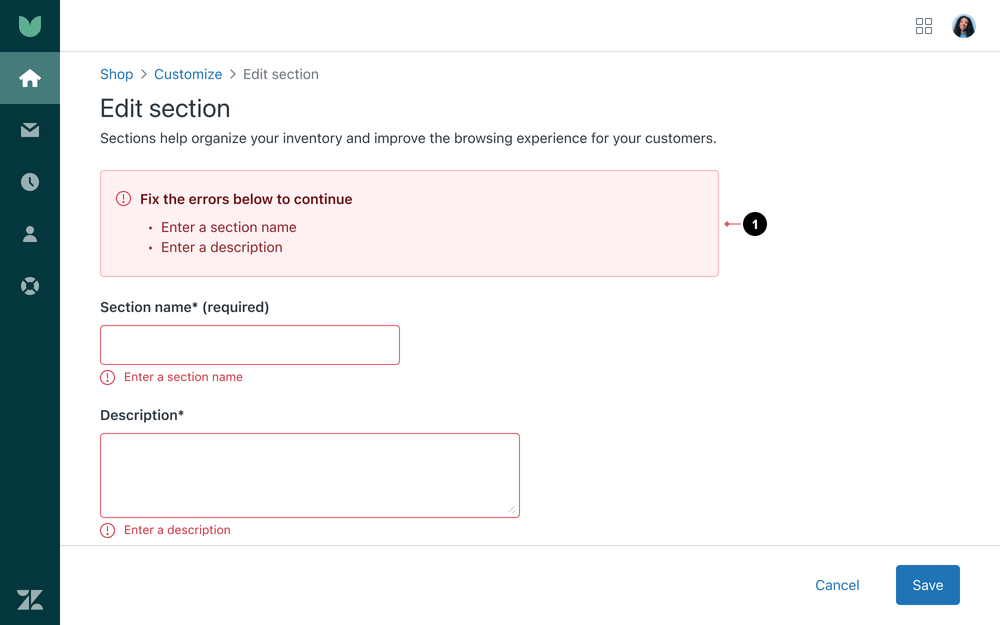Select the person customers icon in sidebar
The height and width of the screenshot is (625, 1000).
pyautogui.click(x=30, y=234)
